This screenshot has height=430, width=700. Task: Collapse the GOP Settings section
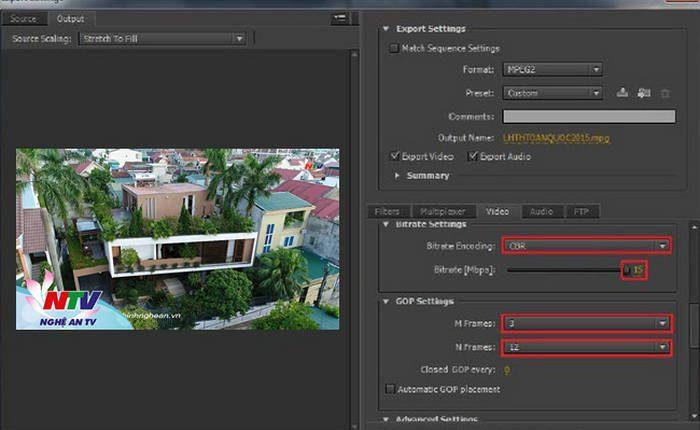[x=387, y=301]
